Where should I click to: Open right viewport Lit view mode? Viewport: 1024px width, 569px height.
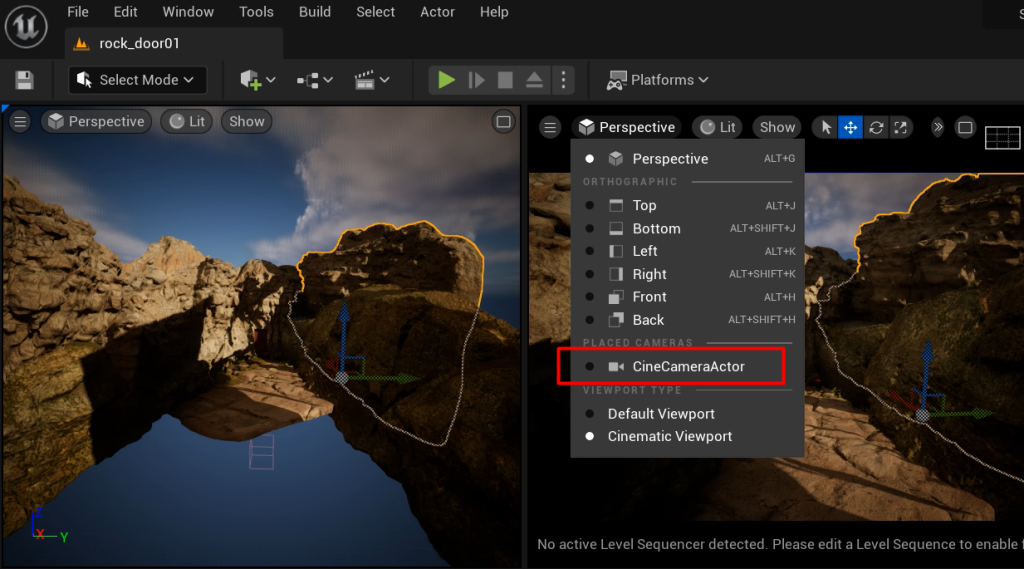coord(718,127)
